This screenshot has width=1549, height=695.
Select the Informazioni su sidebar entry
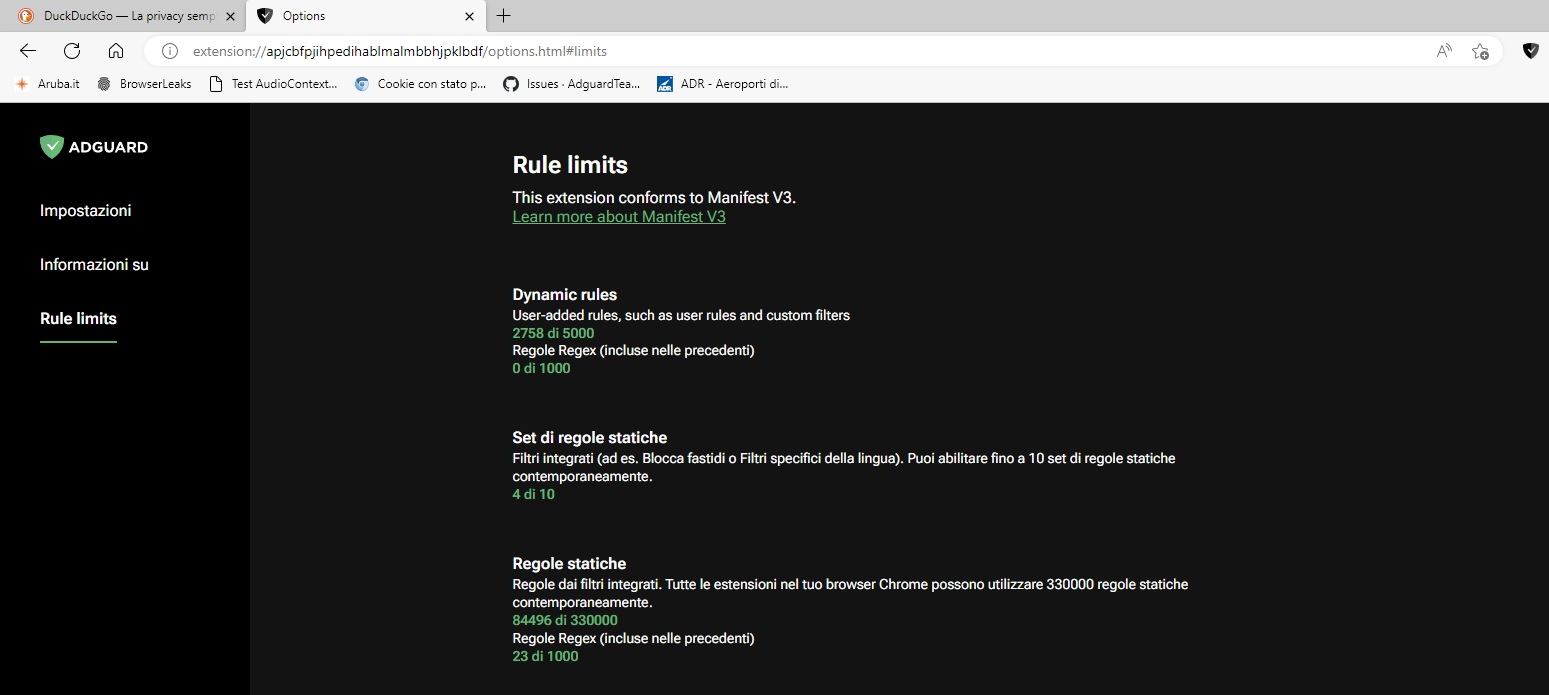[x=93, y=264]
